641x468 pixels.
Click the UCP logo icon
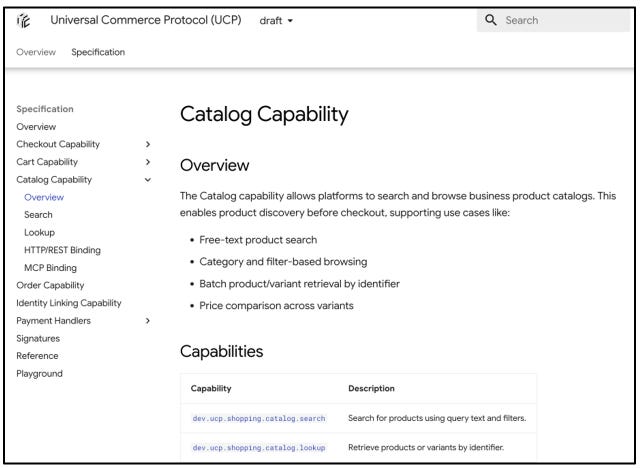(23, 20)
